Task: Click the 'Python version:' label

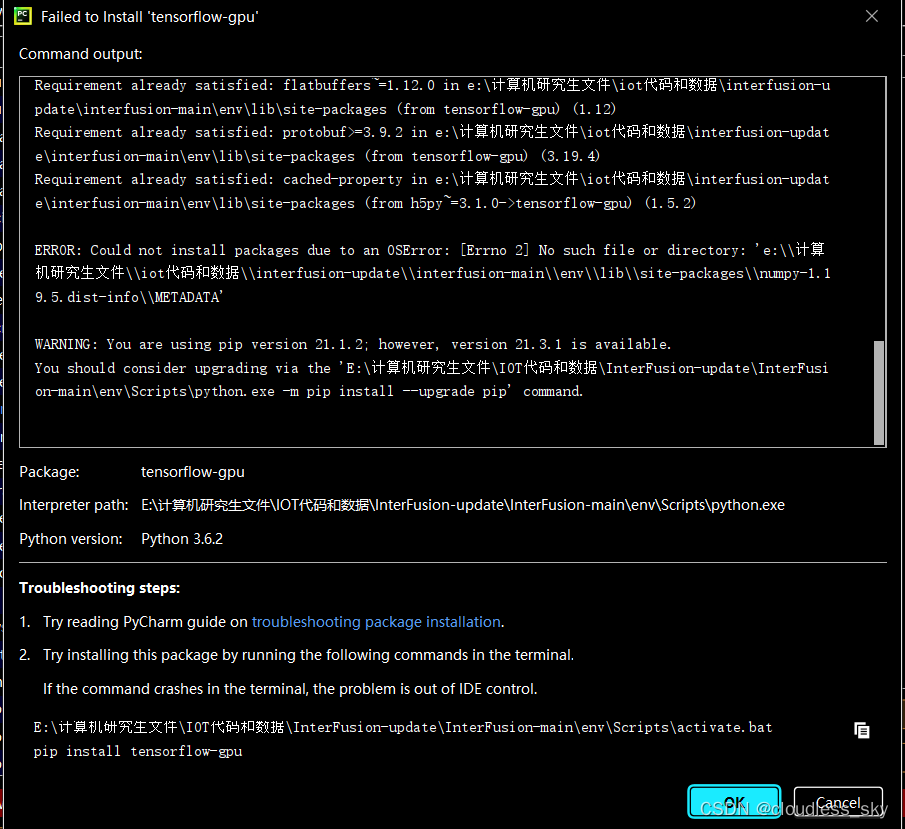Action: coord(71,539)
